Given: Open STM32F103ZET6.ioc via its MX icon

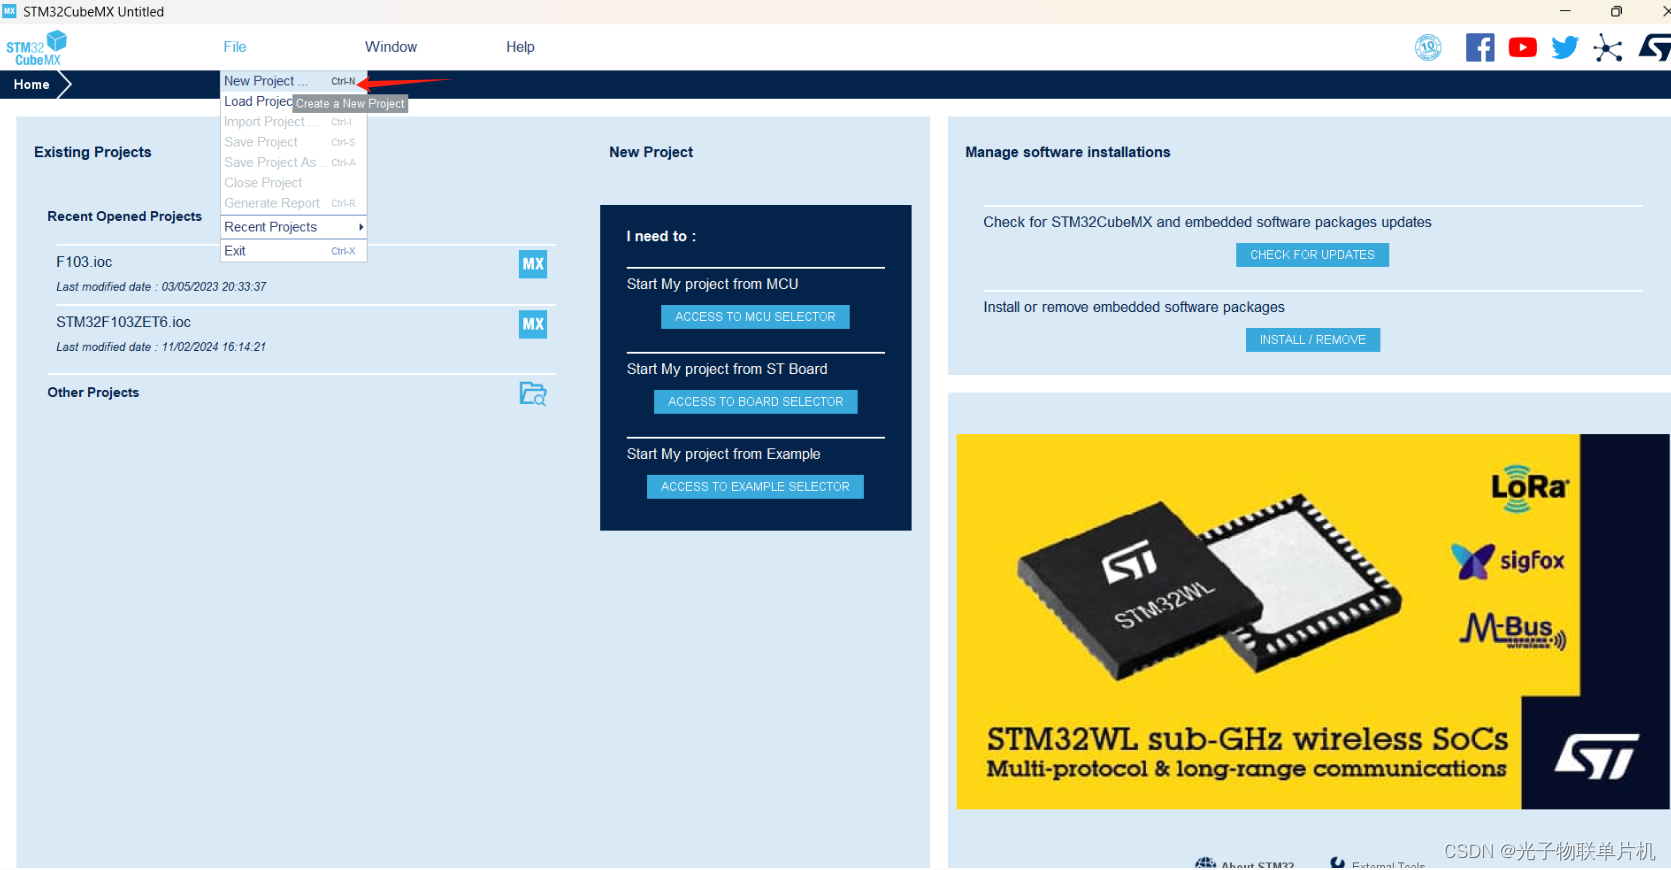Looking at the screenshot, I should [533, 324].
